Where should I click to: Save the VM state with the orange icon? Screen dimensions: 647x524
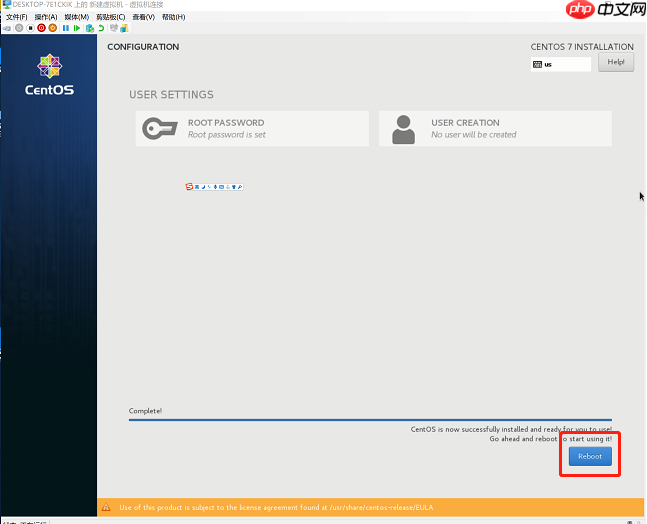point(53,28)
